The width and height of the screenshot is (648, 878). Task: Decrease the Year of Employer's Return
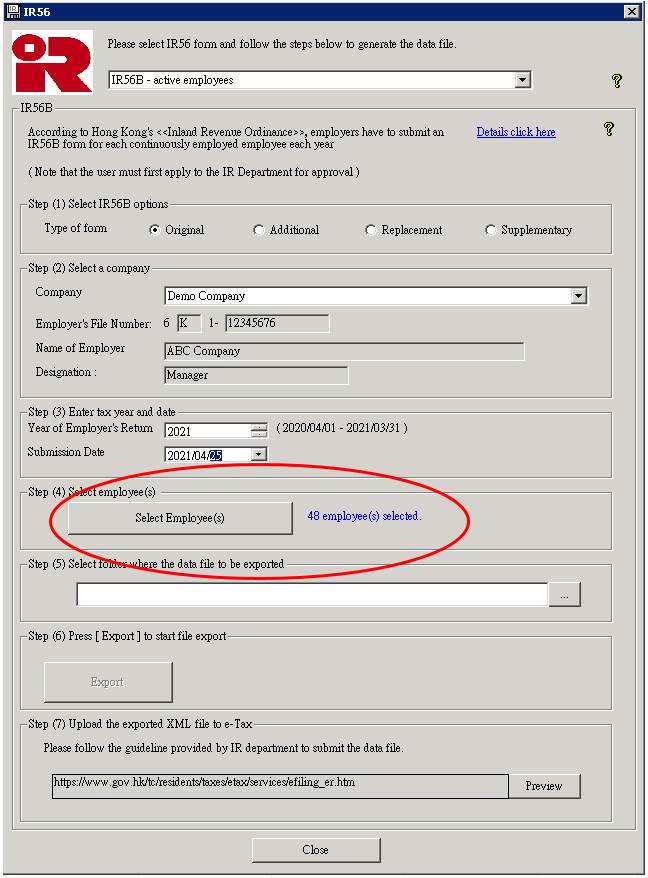(259, 435)
